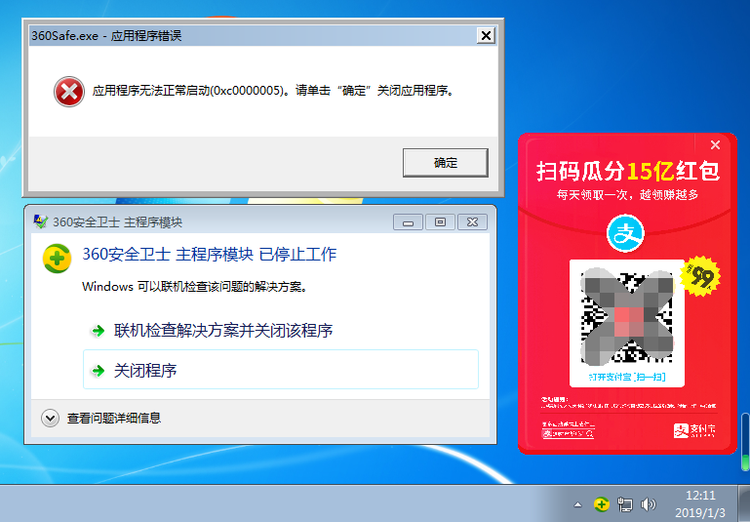Click the 应用程序无法正常启动(0xc0000005) error message
Screen dimensions: 750x522
(272, 90)
